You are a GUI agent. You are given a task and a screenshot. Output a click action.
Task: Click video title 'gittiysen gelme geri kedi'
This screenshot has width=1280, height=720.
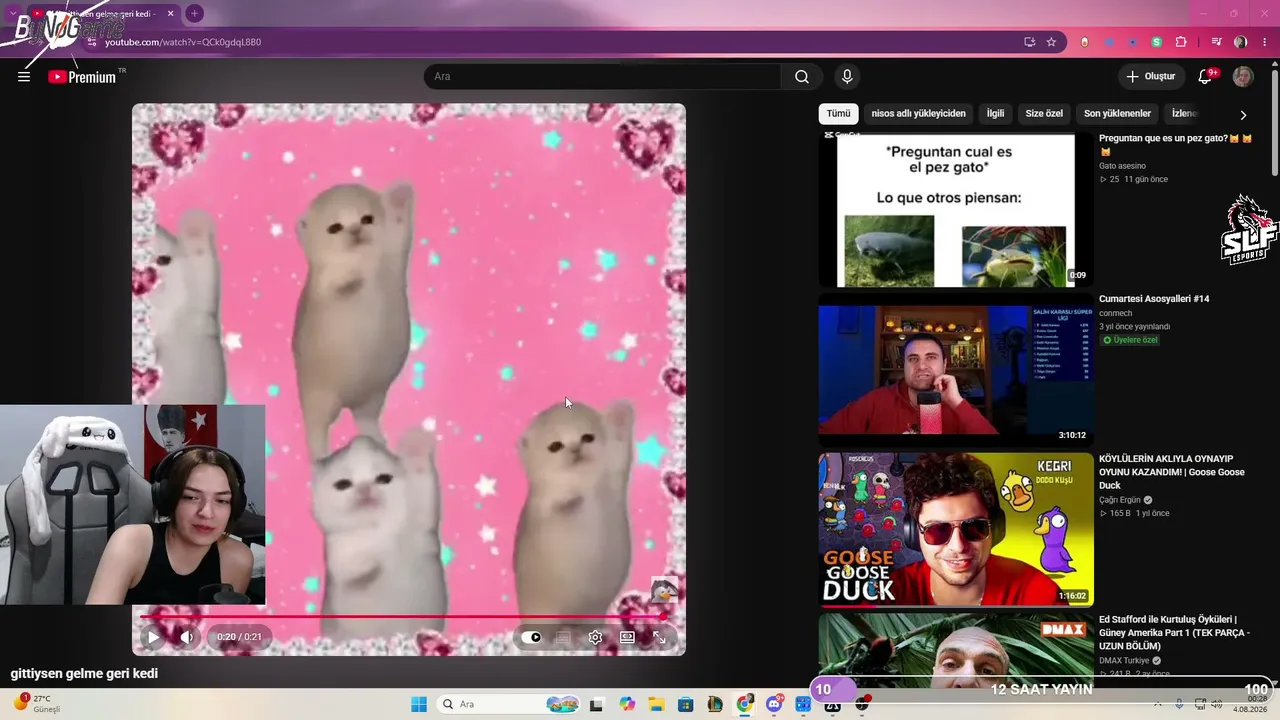tap(84, 674)
